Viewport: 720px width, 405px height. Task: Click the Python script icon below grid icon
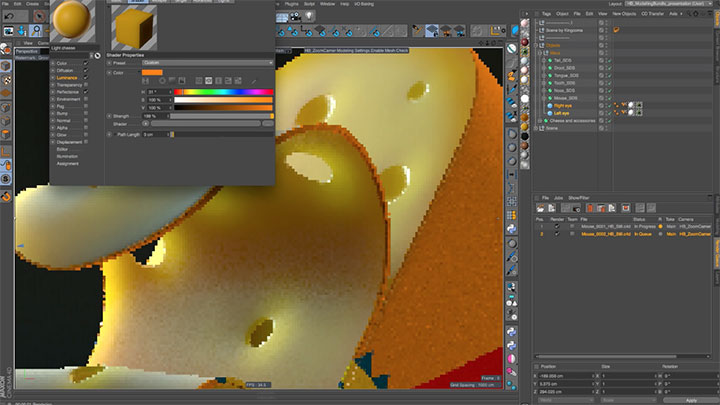click(512, 229)
